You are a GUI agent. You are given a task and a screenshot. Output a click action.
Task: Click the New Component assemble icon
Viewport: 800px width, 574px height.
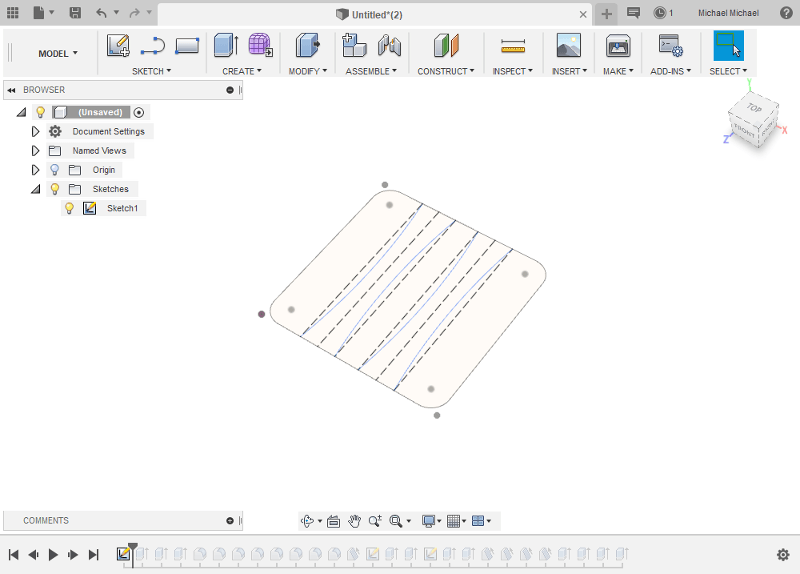pos(354,45)
